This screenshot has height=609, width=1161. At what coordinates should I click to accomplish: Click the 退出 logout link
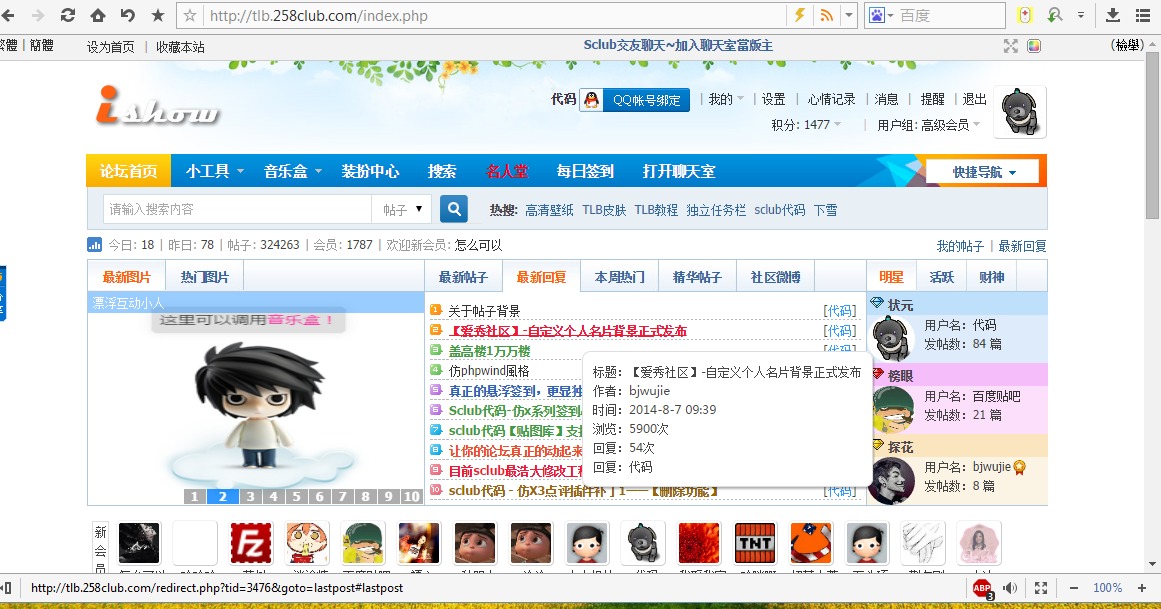974,99
